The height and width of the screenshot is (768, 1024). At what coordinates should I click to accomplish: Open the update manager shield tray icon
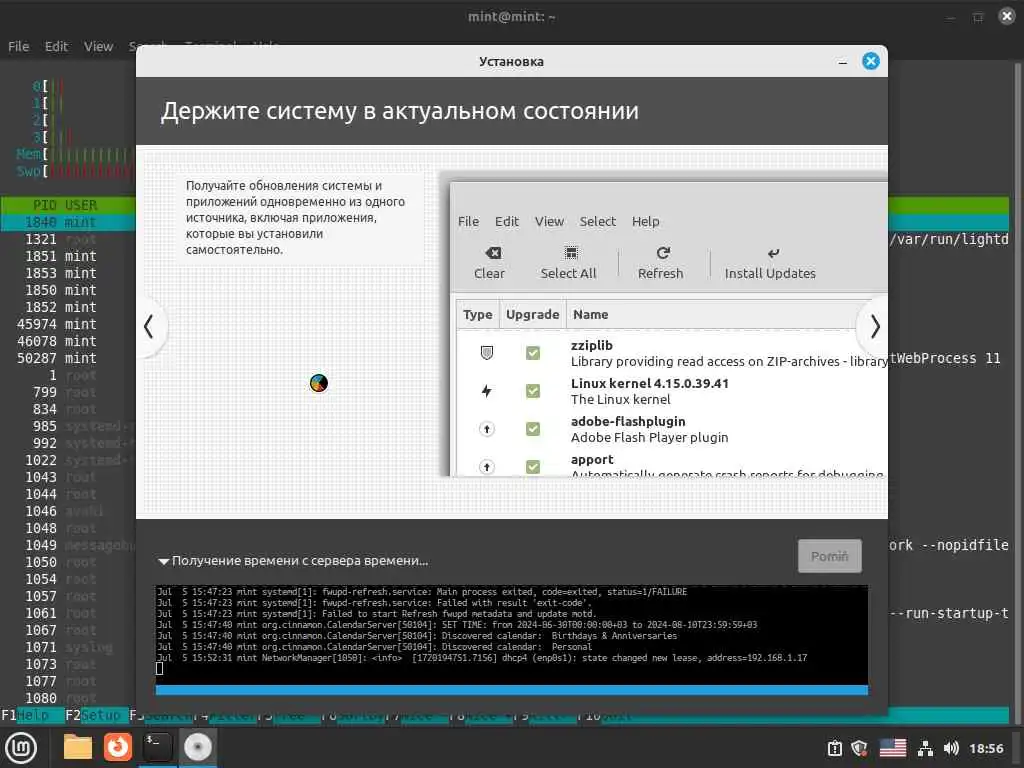(x=859, y=748)
